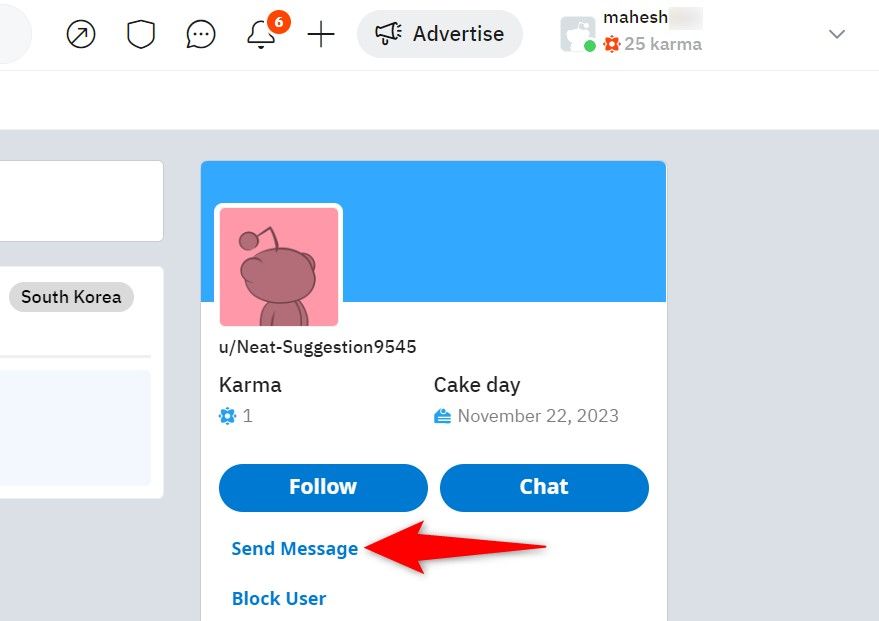879x621 pixels.
Task: Click the Send Message link
Action: click(294, 549)
